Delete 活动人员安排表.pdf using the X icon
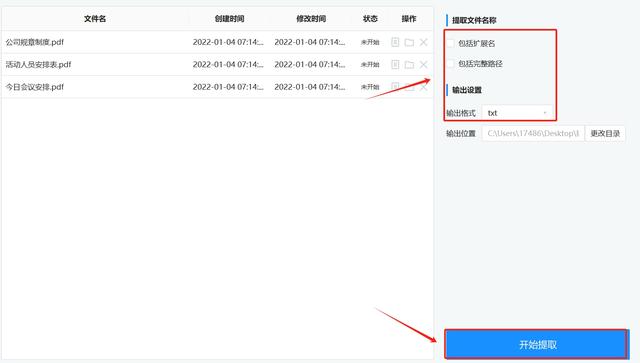Viewport: 640px width, 363px height. (424, 65)
